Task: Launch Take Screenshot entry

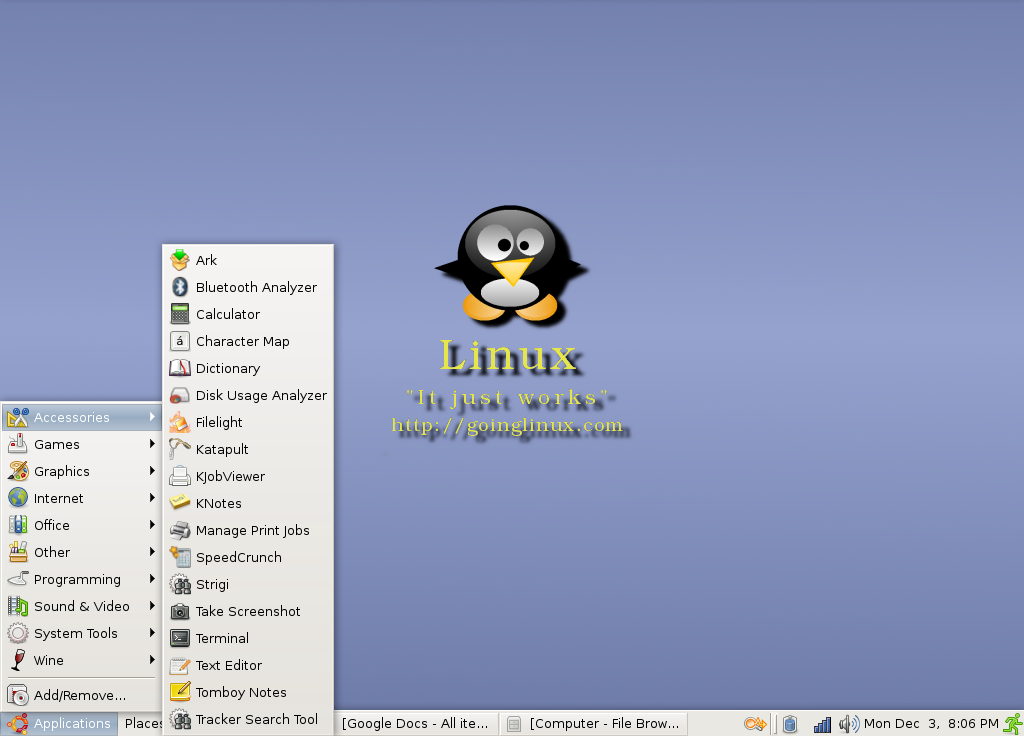Action: (x=248, y=611)
